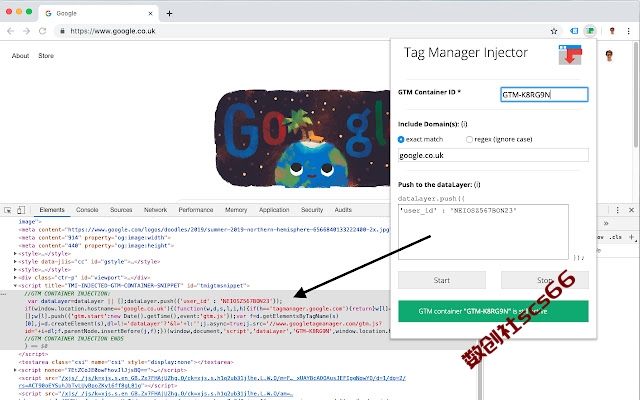Go forward using the browser forward arrow
640x400 pixels.
(27, 31)
